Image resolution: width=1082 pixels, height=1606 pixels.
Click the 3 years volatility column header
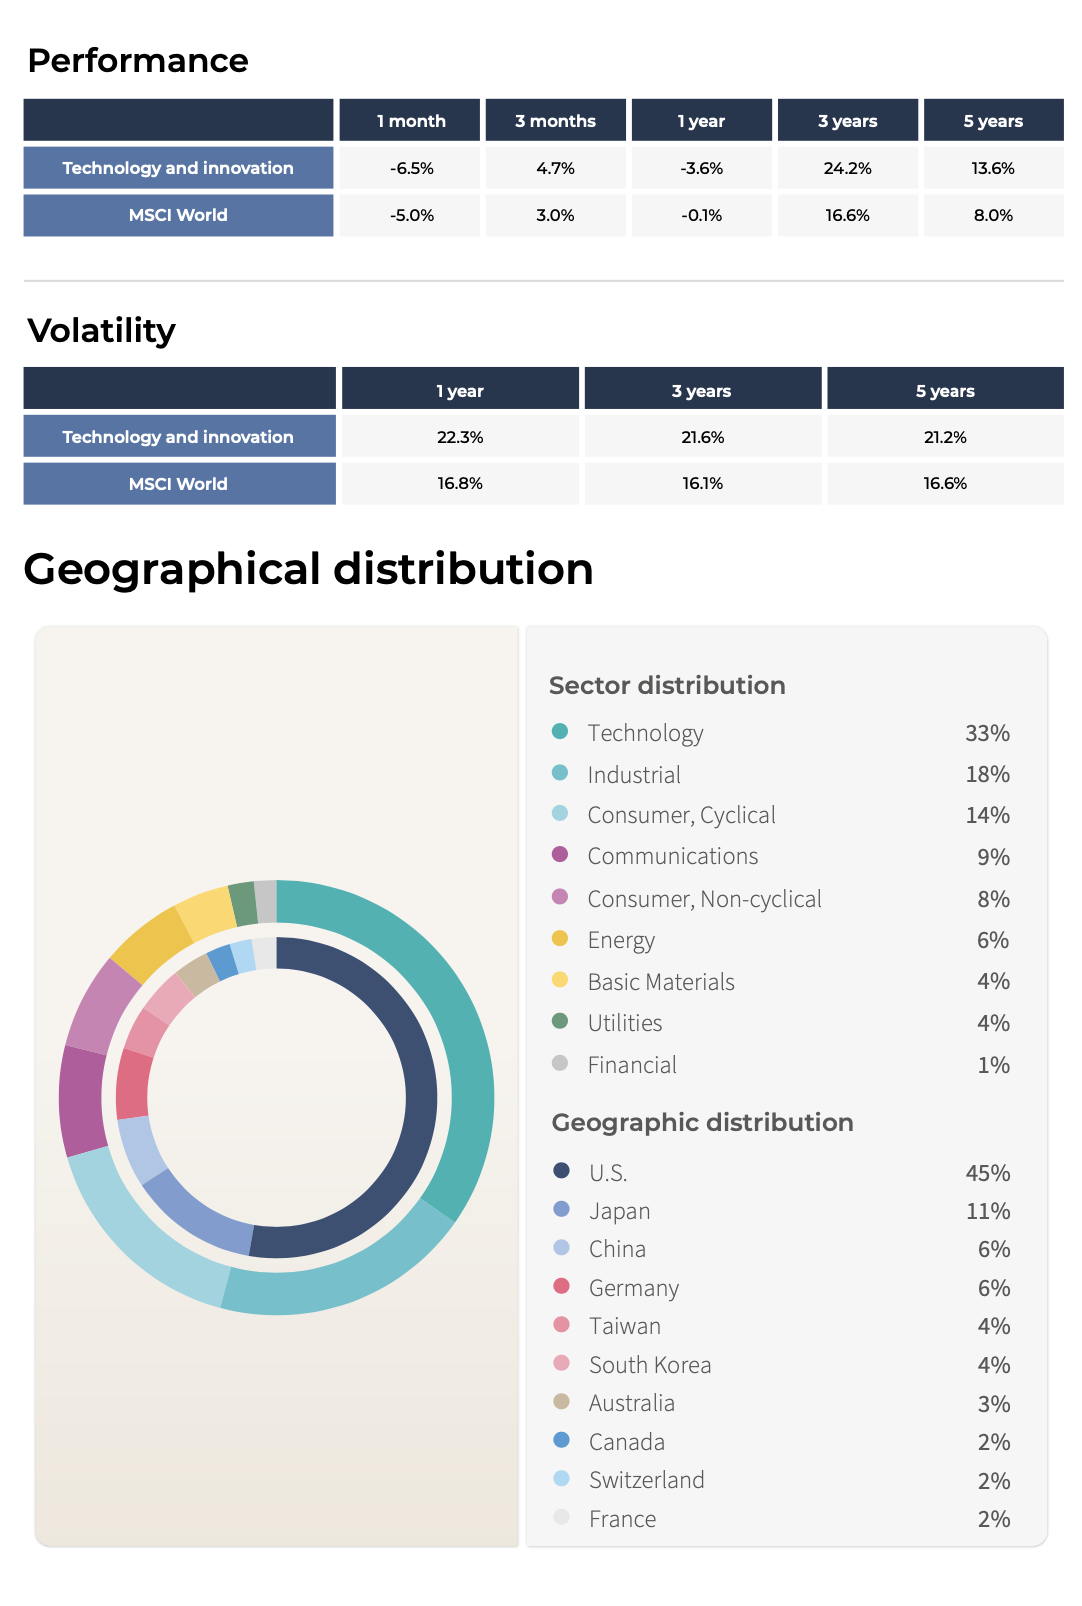(702, 389)
